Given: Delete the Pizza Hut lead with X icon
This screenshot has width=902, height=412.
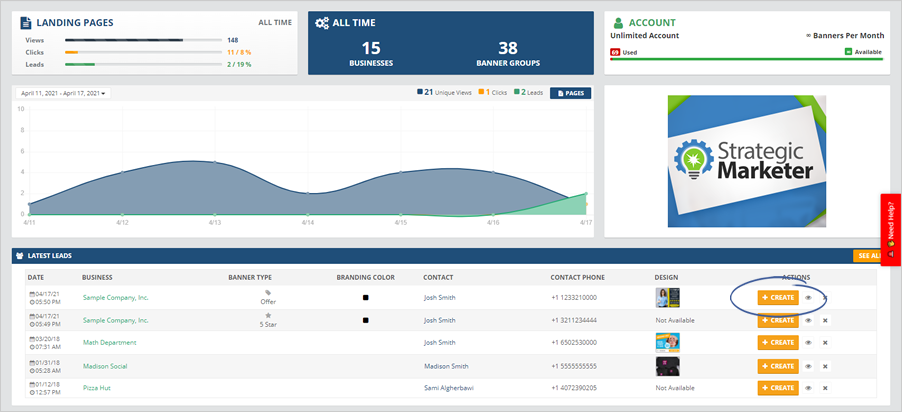Looking at the screenshot, I should pos(825,389).
